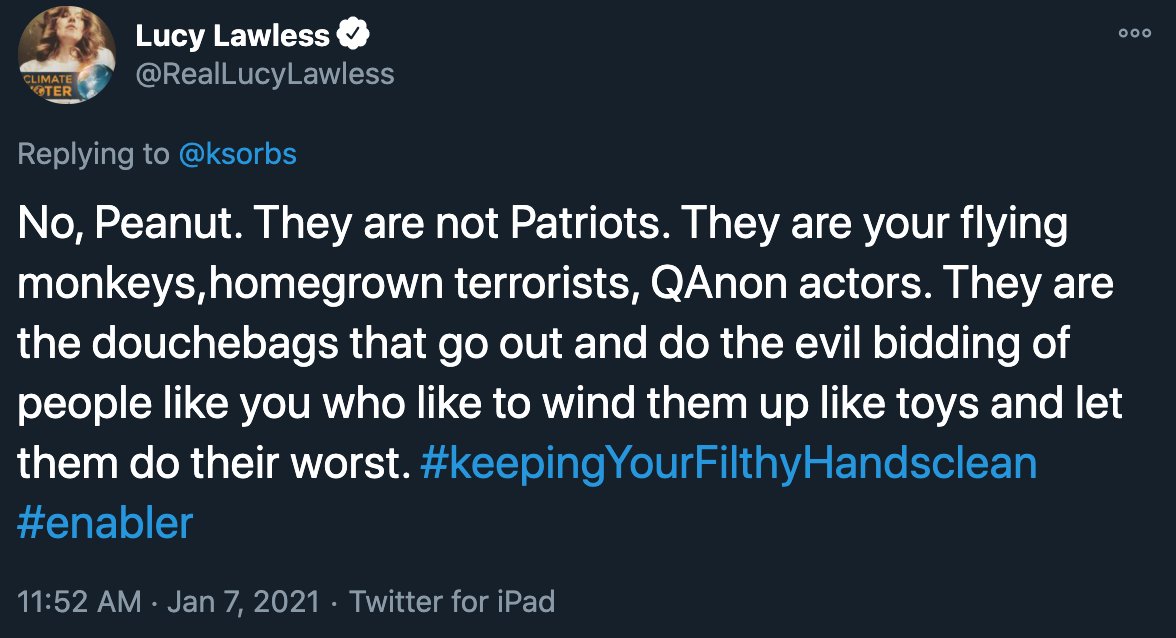Click 'them do their worst.' text
The image size is (1176, 638).
[x=212, y=464]
